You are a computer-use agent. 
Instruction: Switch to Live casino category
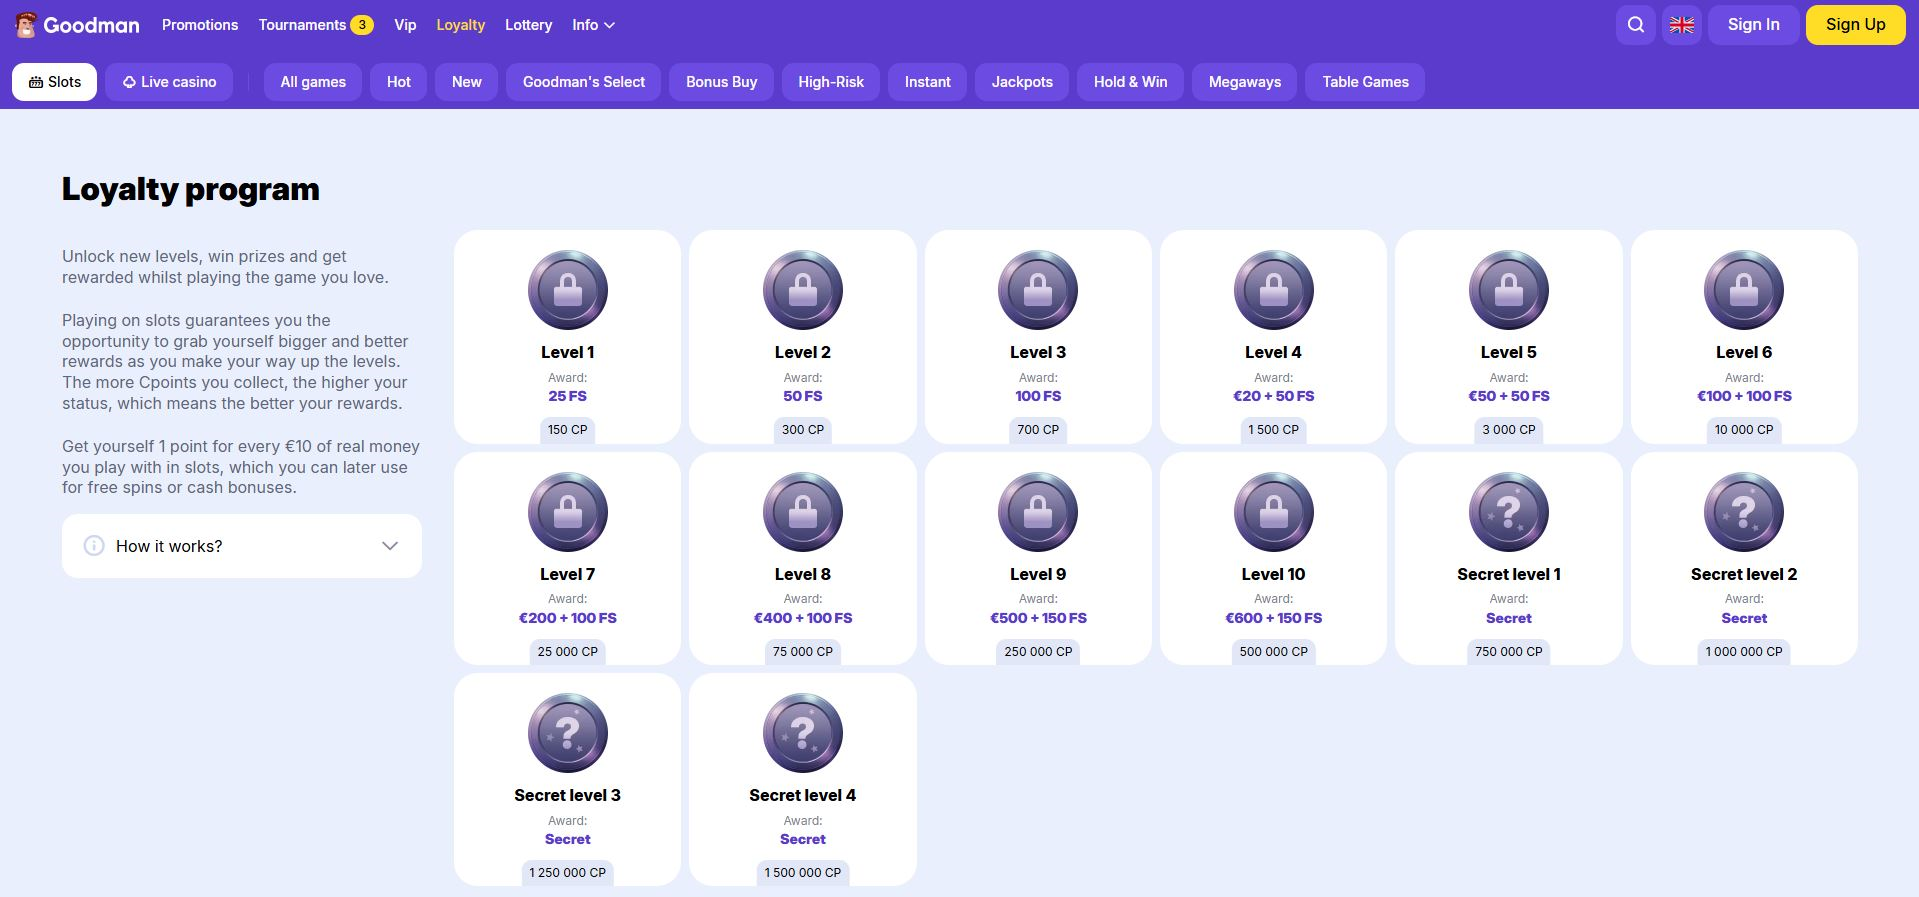pyautogui.click(x=170, y=82)
